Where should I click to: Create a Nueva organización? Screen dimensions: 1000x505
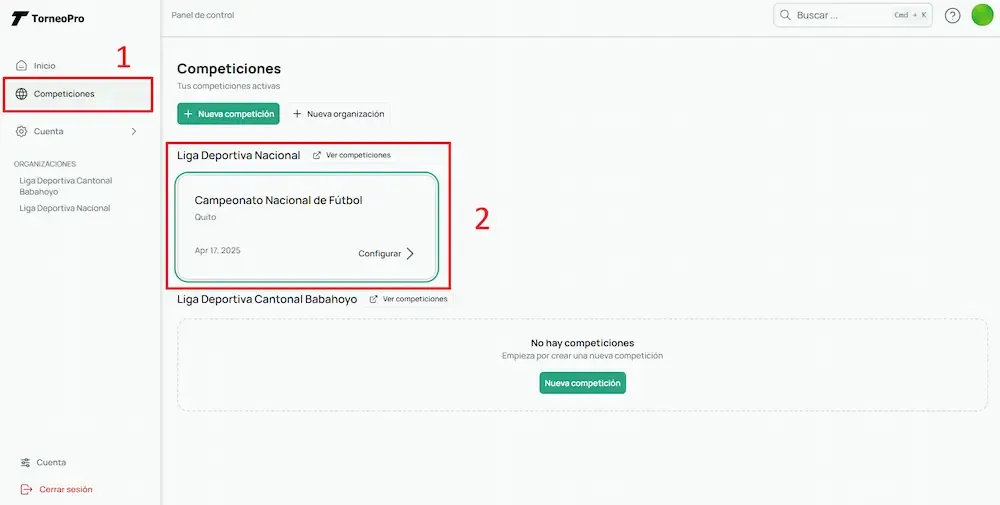point(338,114)
